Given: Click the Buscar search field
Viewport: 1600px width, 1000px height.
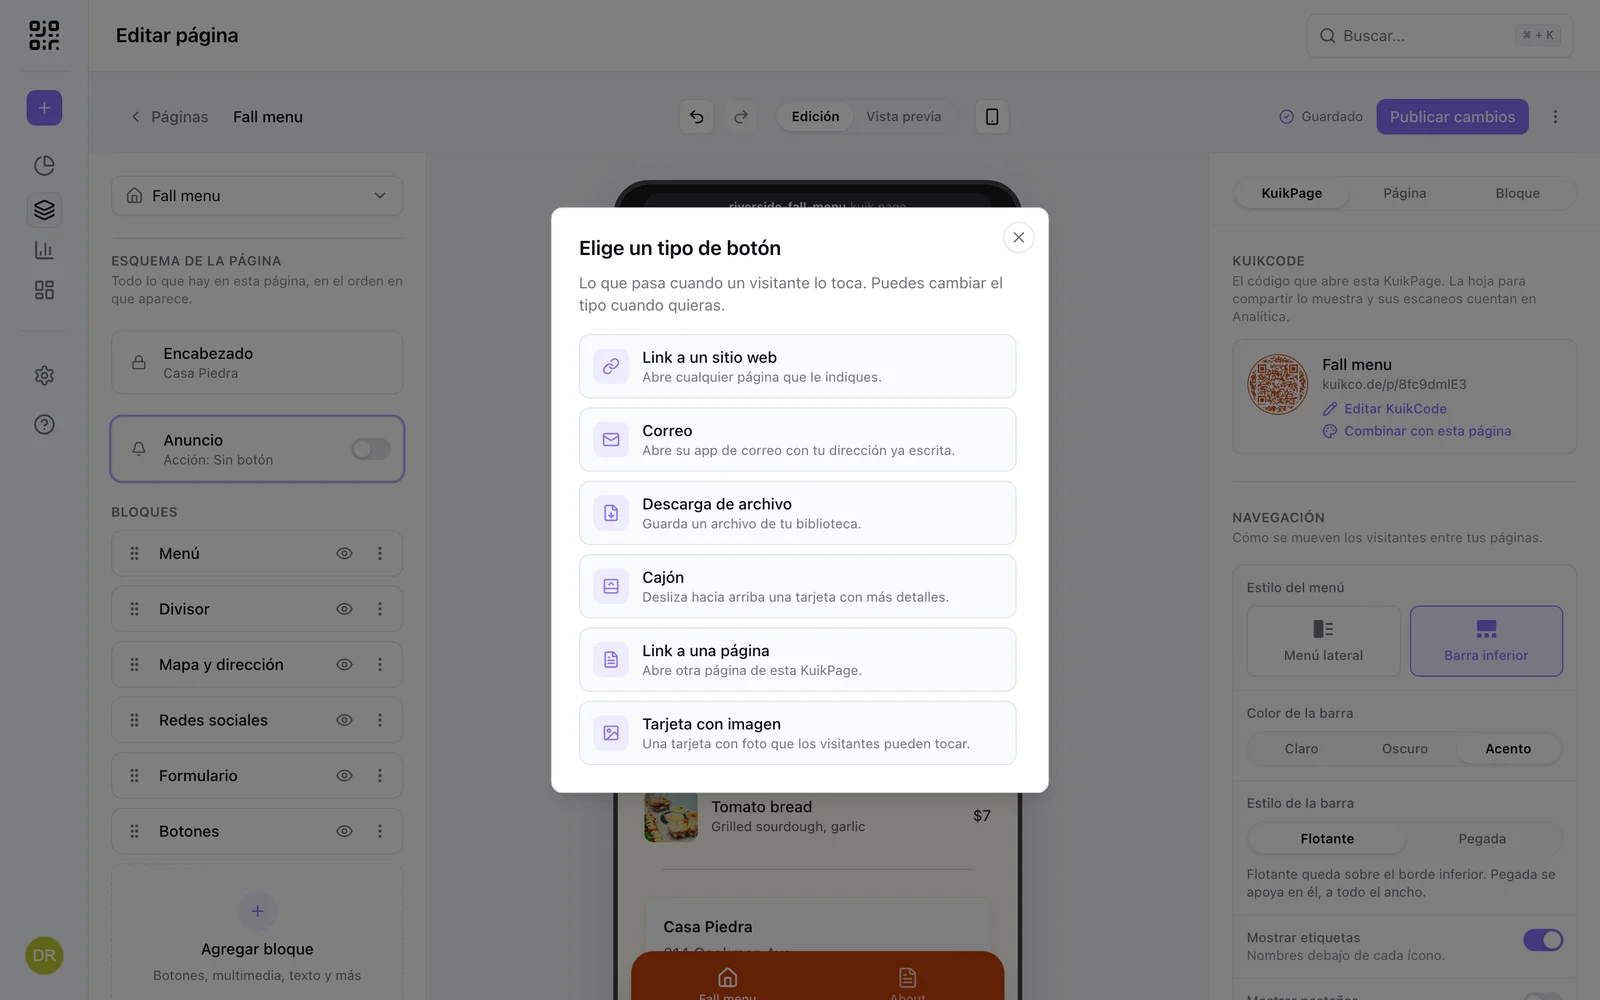Looking at the screenshot, I should 1439,36.
